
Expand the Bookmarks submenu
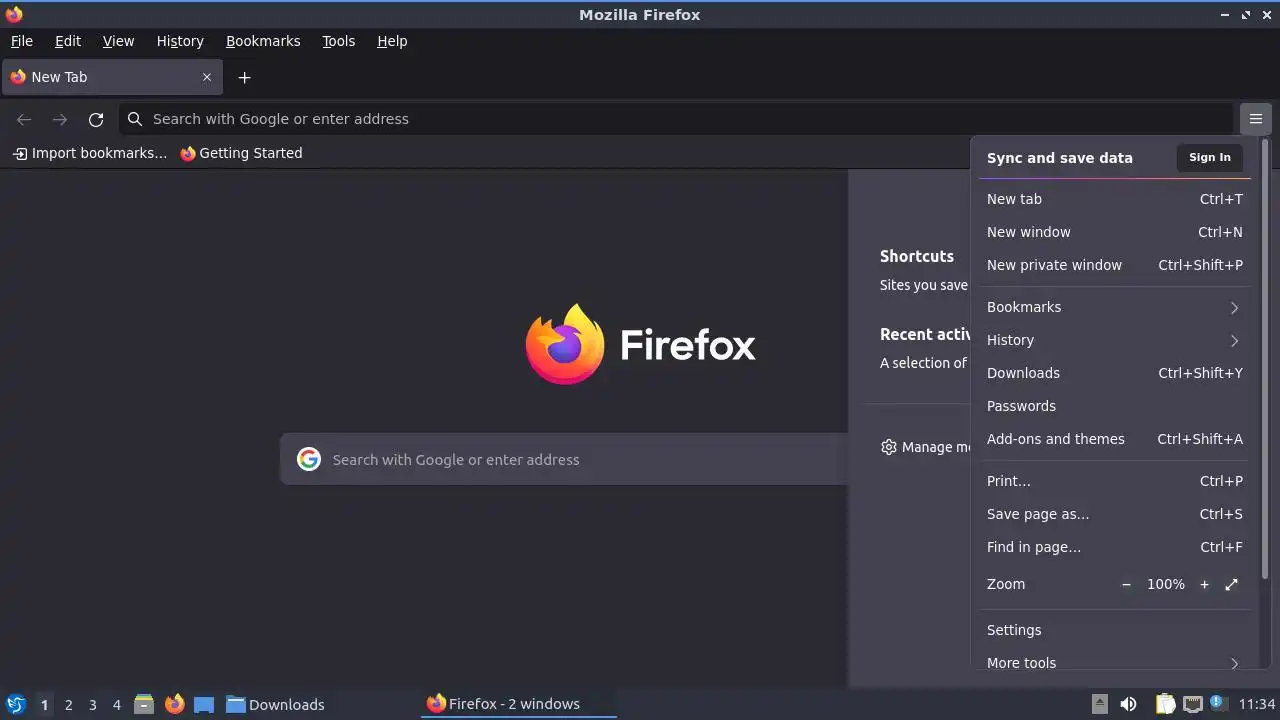[x=1113, y=307]
